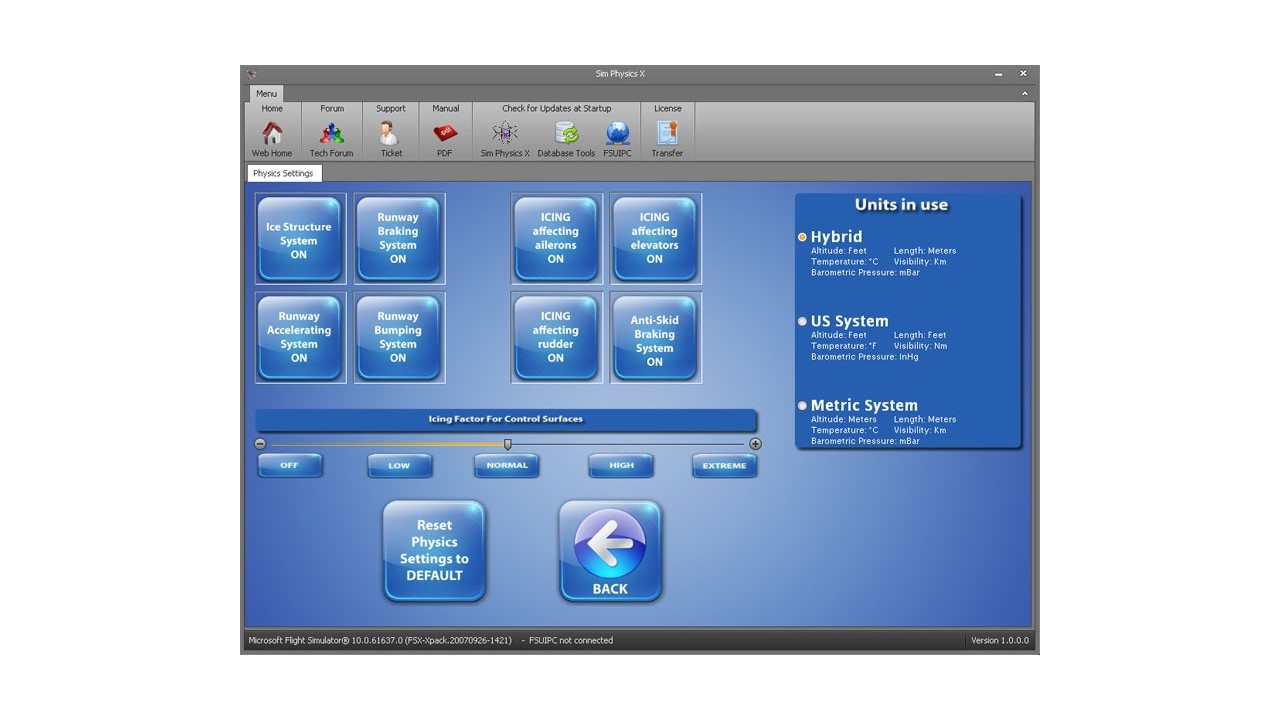Minimize the Sim Physics X window
This screenshot has height=720, width=1280.
pyautogui.click(x=998, y=74)
